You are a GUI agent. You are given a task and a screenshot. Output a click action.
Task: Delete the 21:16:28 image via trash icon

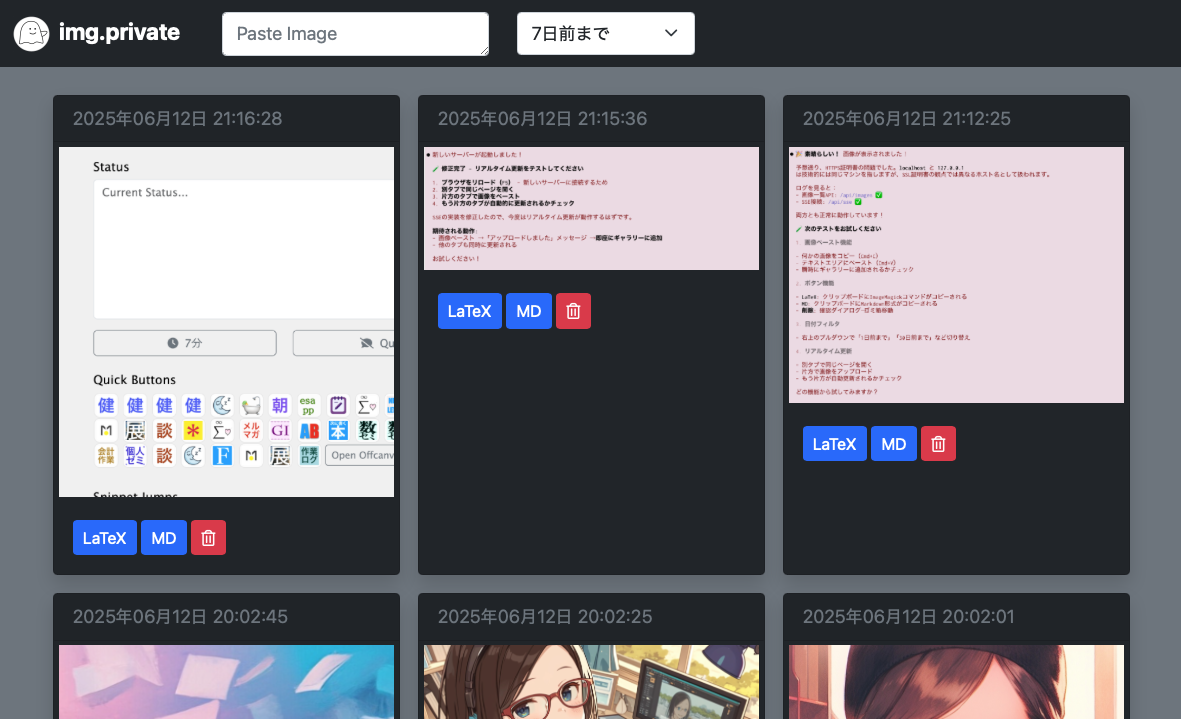pos(208,538)
